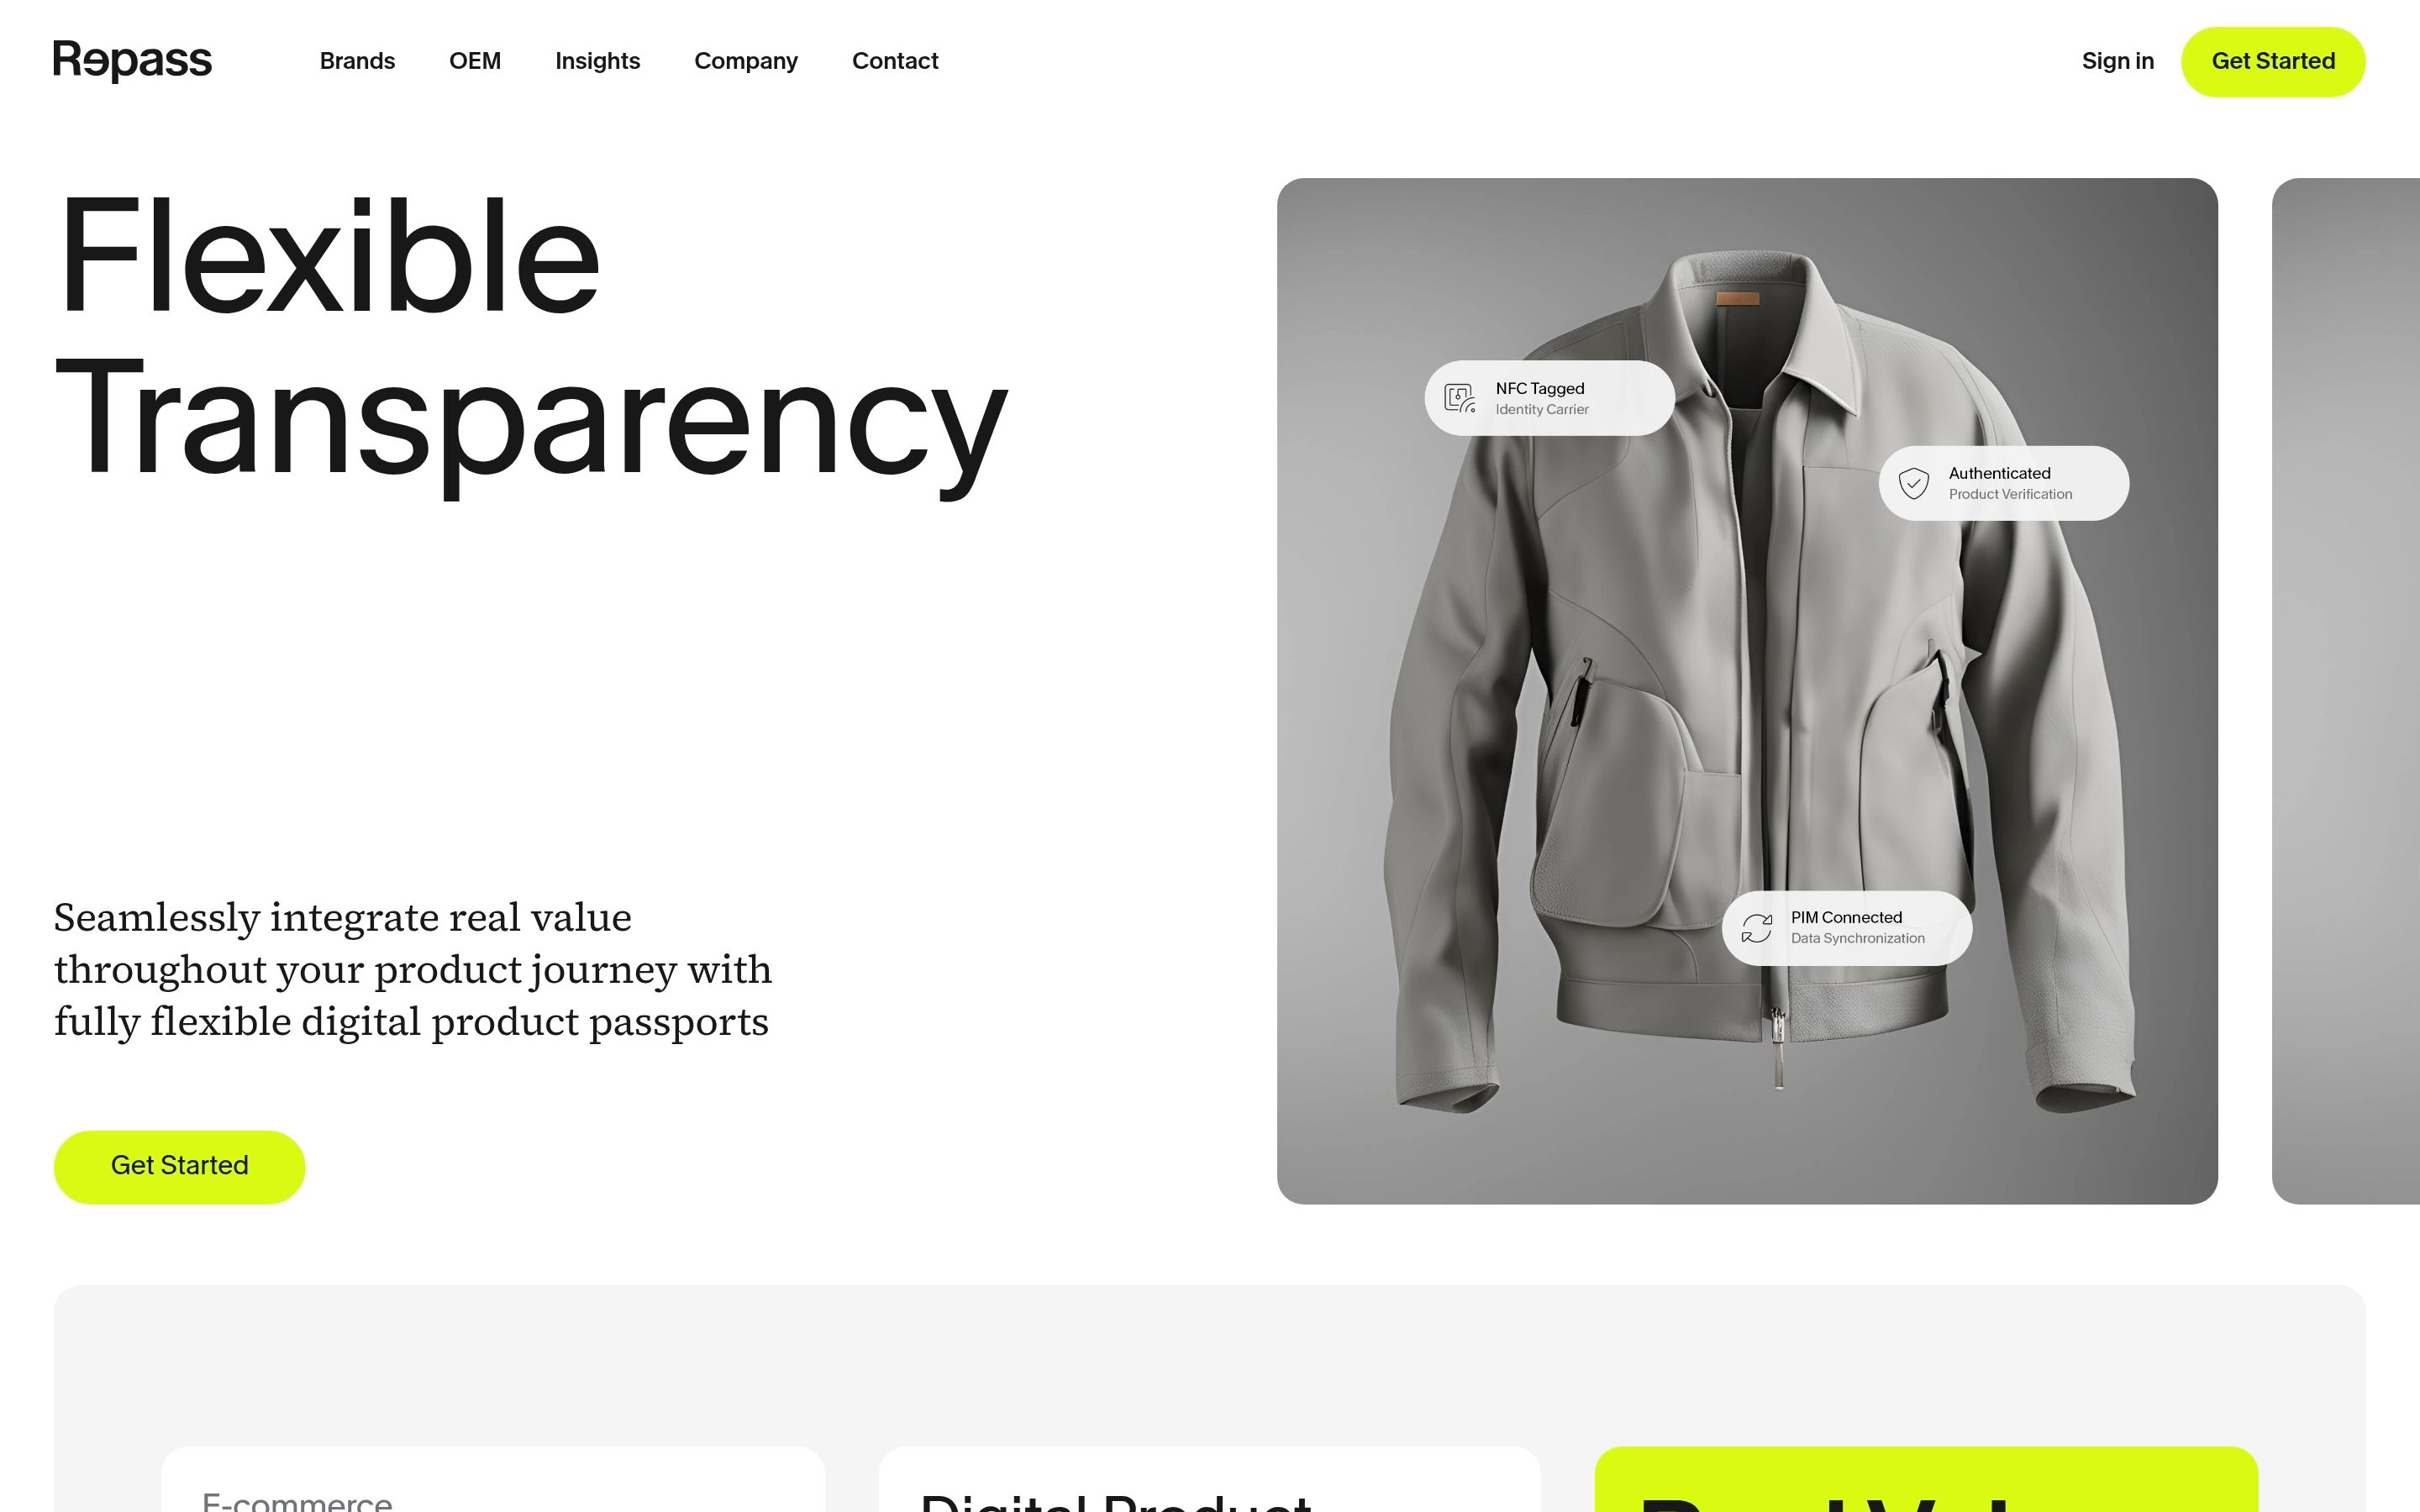Screen dimensions: 2420x1512
Task: Select the Authenticated Product Verification label
Action: click(x=2004, y=483)
